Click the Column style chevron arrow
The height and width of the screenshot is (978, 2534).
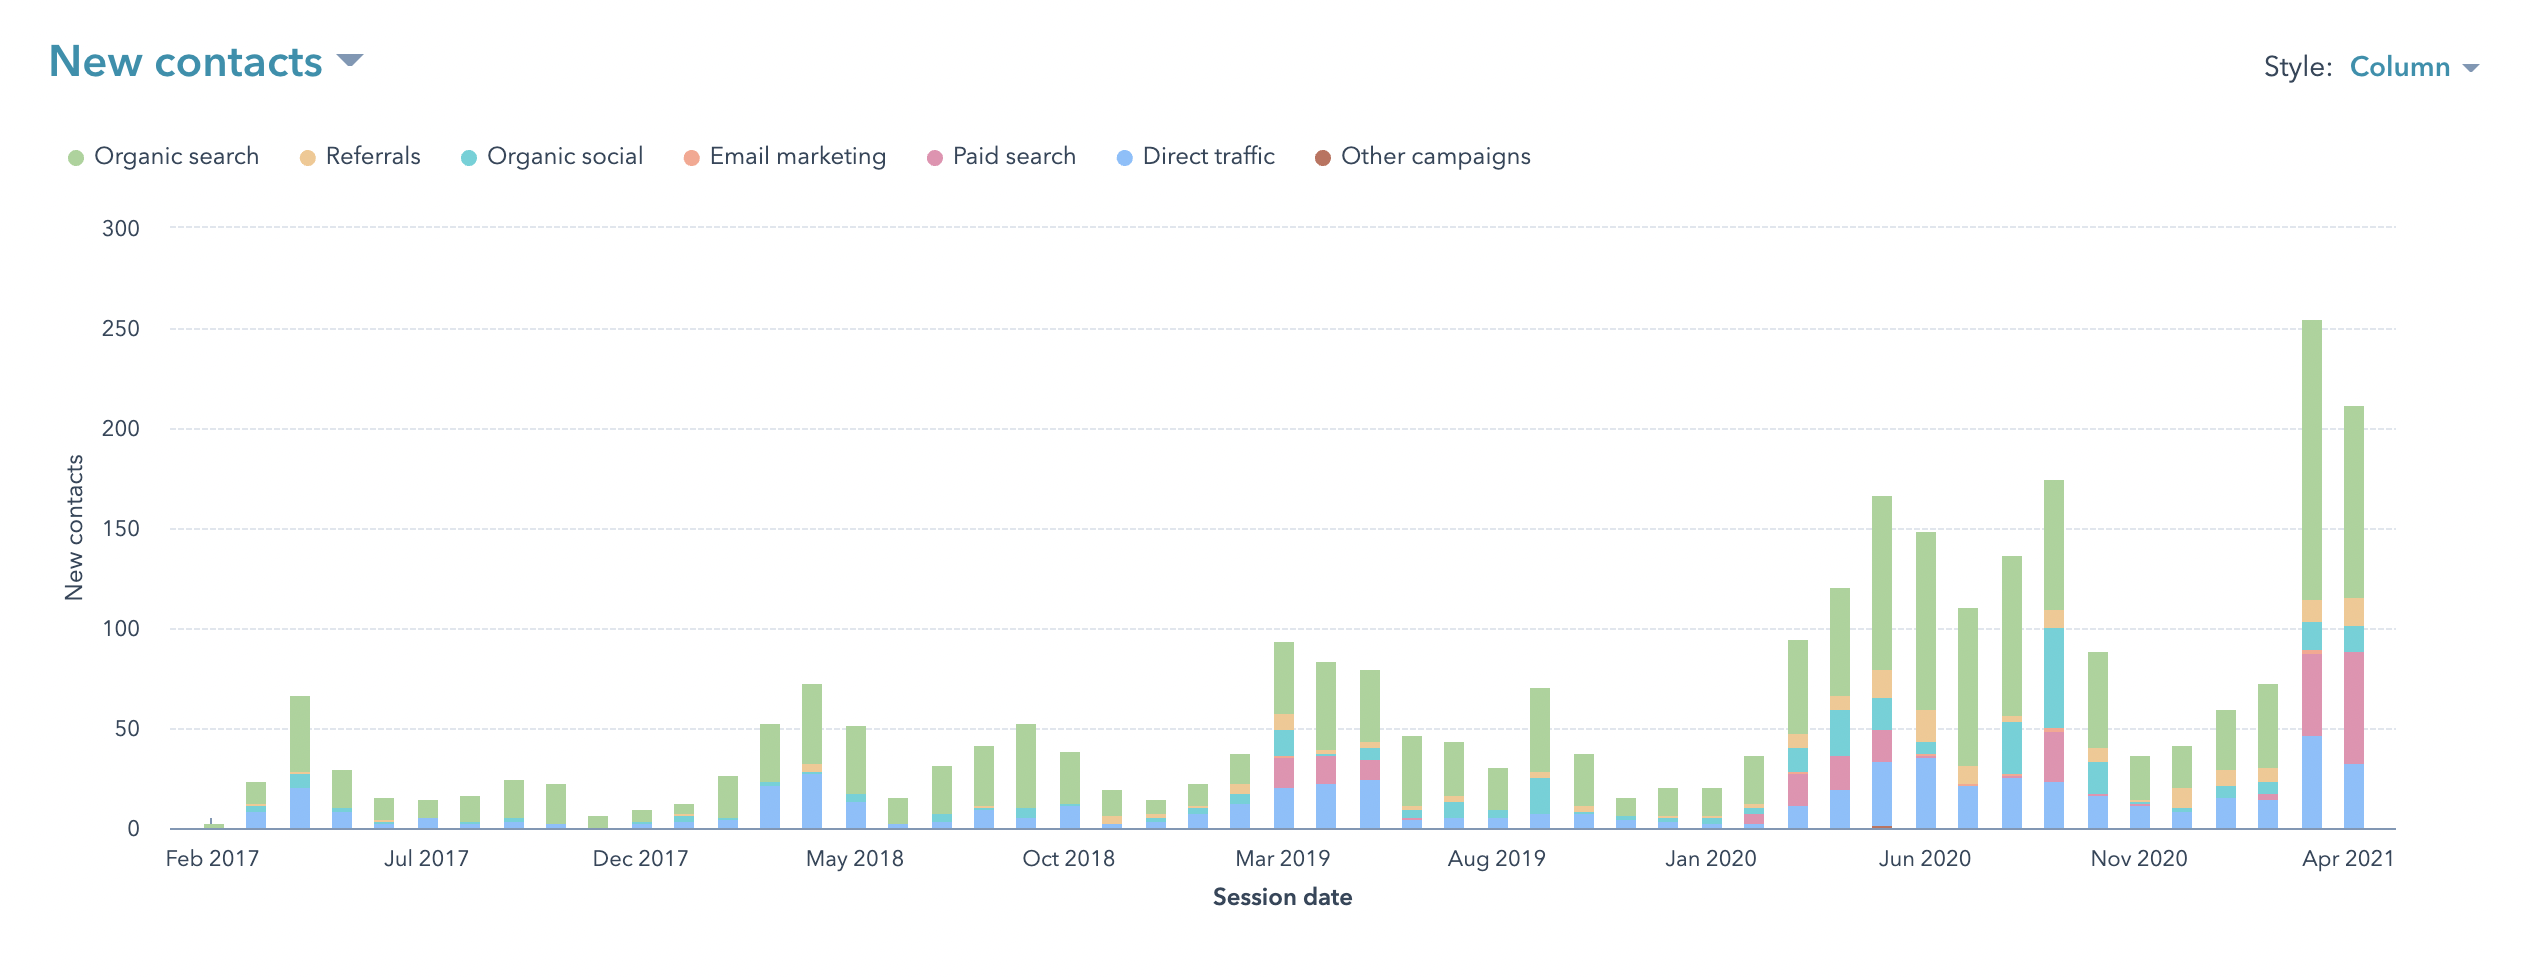[2470, 69]
